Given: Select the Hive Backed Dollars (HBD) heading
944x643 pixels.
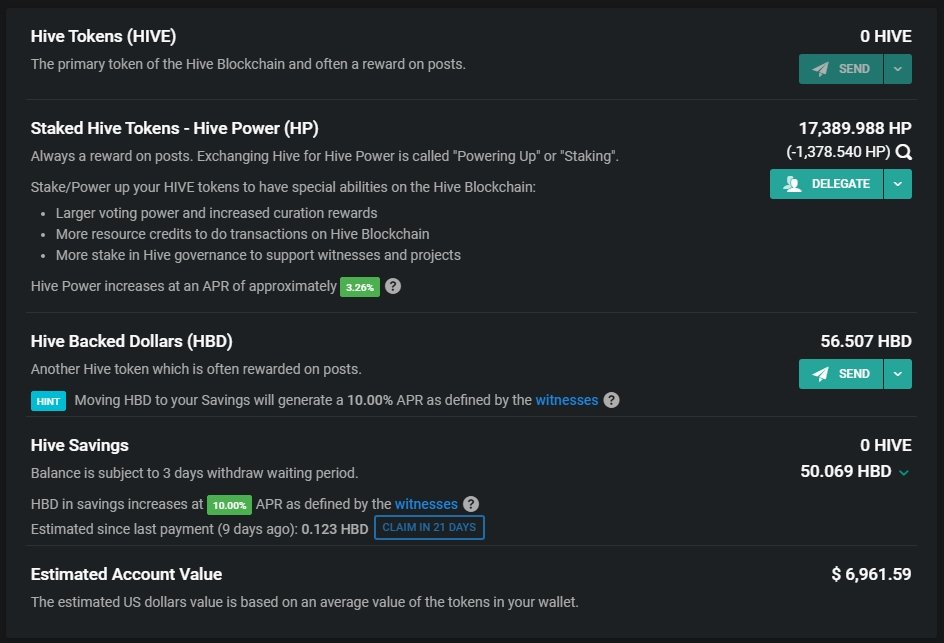Looking at the screenshot, I should point(131,341).
